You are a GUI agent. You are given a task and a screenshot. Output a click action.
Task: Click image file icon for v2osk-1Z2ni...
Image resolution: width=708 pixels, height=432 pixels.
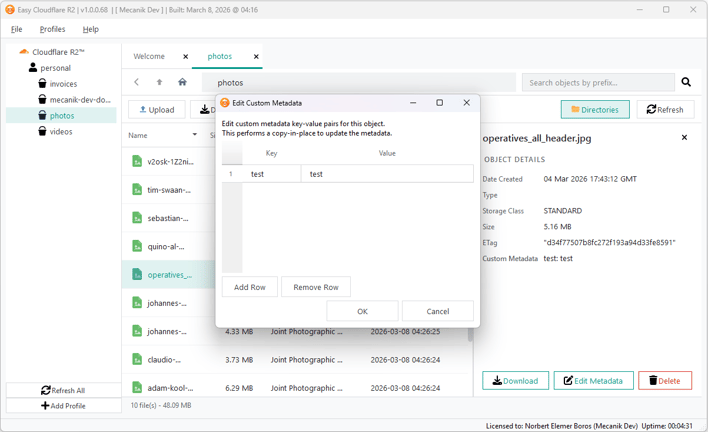pyautogui.click(x=137, y=161)
